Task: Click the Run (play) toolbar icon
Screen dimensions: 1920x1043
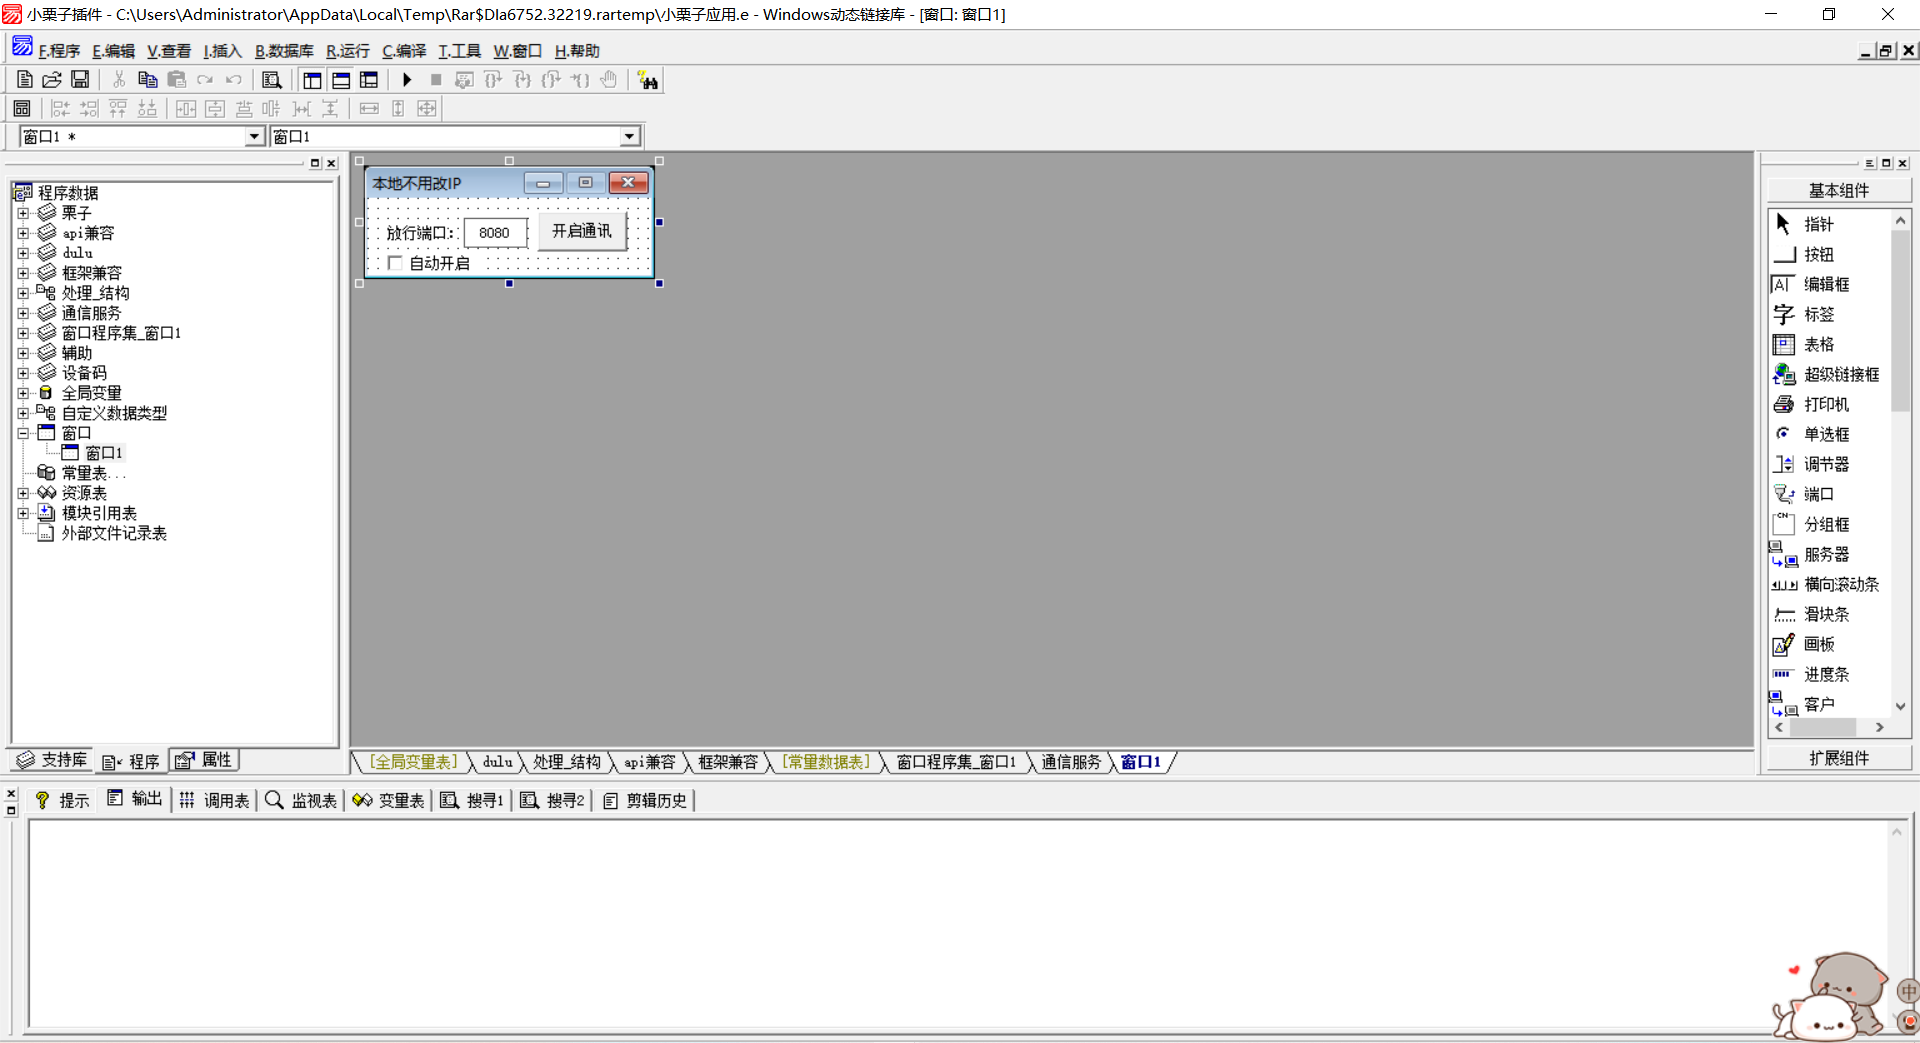Action: coord(407,80)
